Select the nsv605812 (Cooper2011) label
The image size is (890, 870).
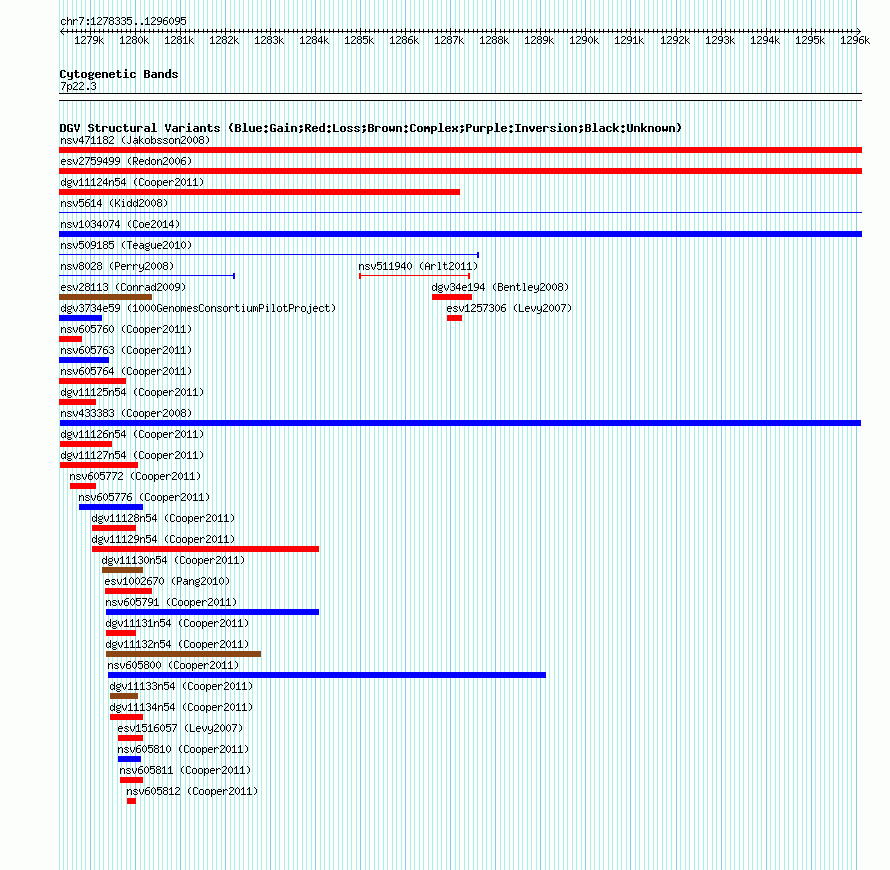(x=192, y=791)
